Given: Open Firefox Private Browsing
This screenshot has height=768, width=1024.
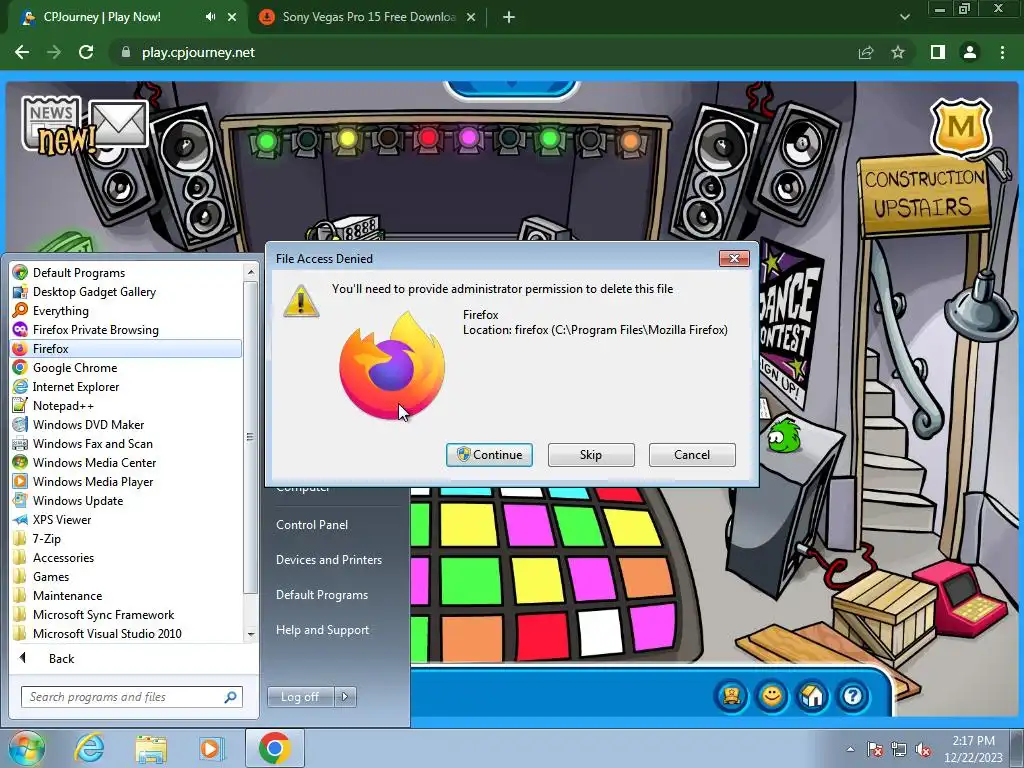Looking at the screenshot, I should 95,329.
